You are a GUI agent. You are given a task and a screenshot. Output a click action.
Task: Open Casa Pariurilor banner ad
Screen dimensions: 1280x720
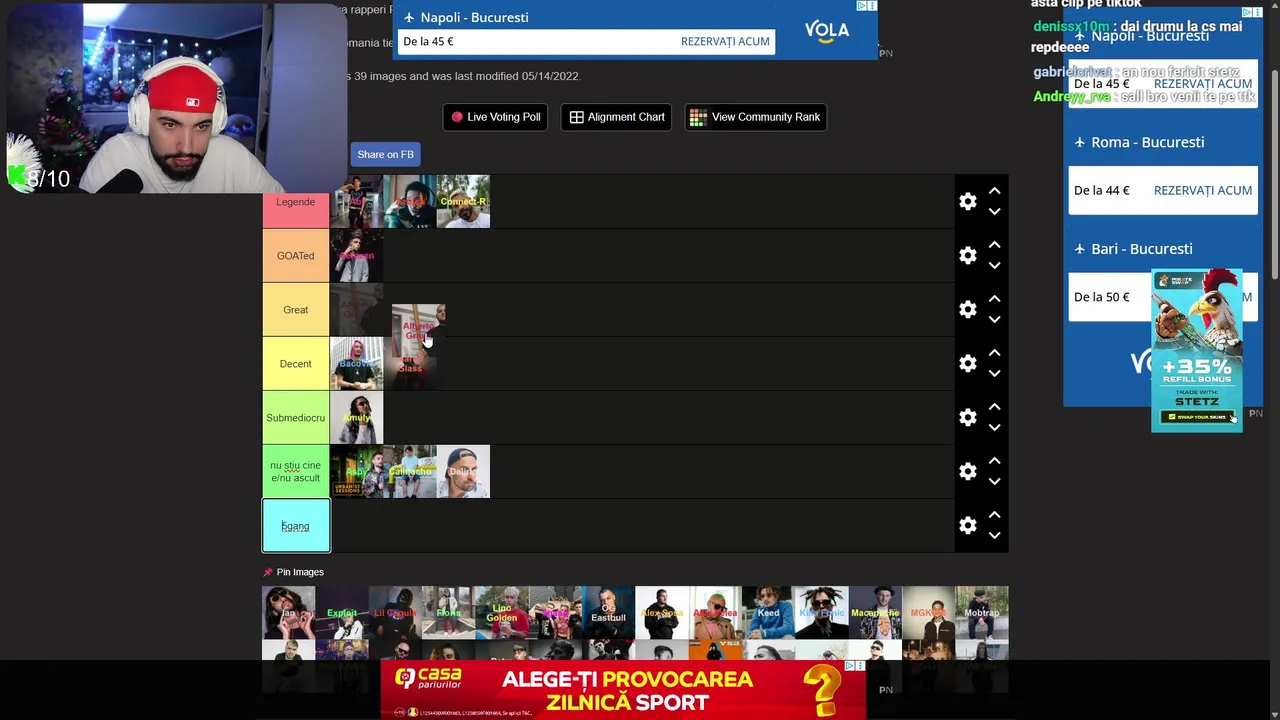click(622, 690)
